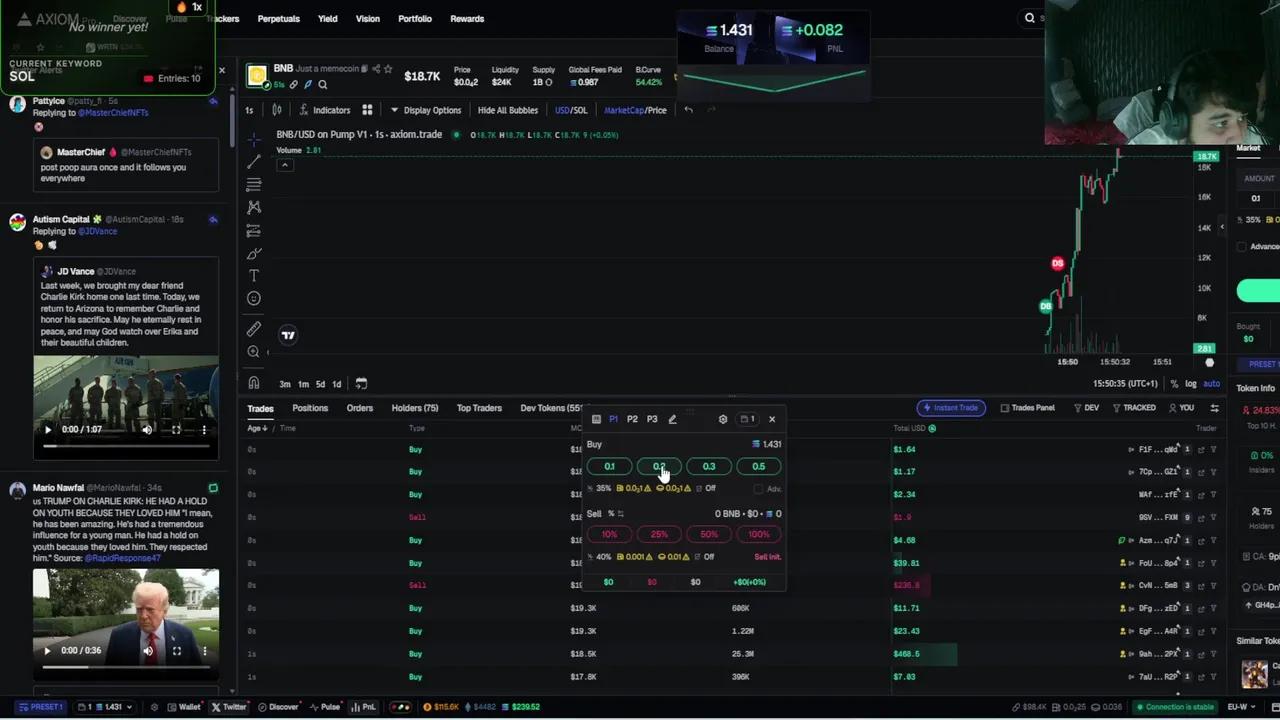
Task: Open the forecasting and measurement tools
Action: pyautogui.click(x=254, y=230)
